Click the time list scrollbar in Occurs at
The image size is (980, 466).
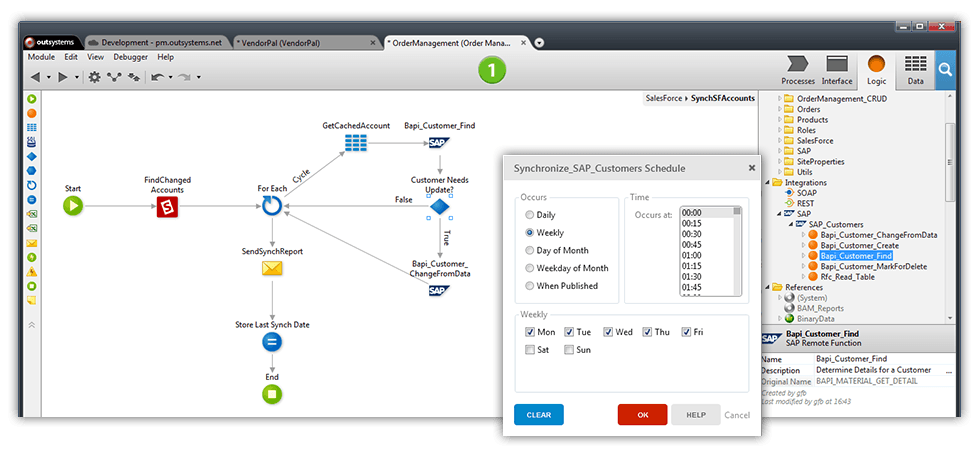pos(737,250)
